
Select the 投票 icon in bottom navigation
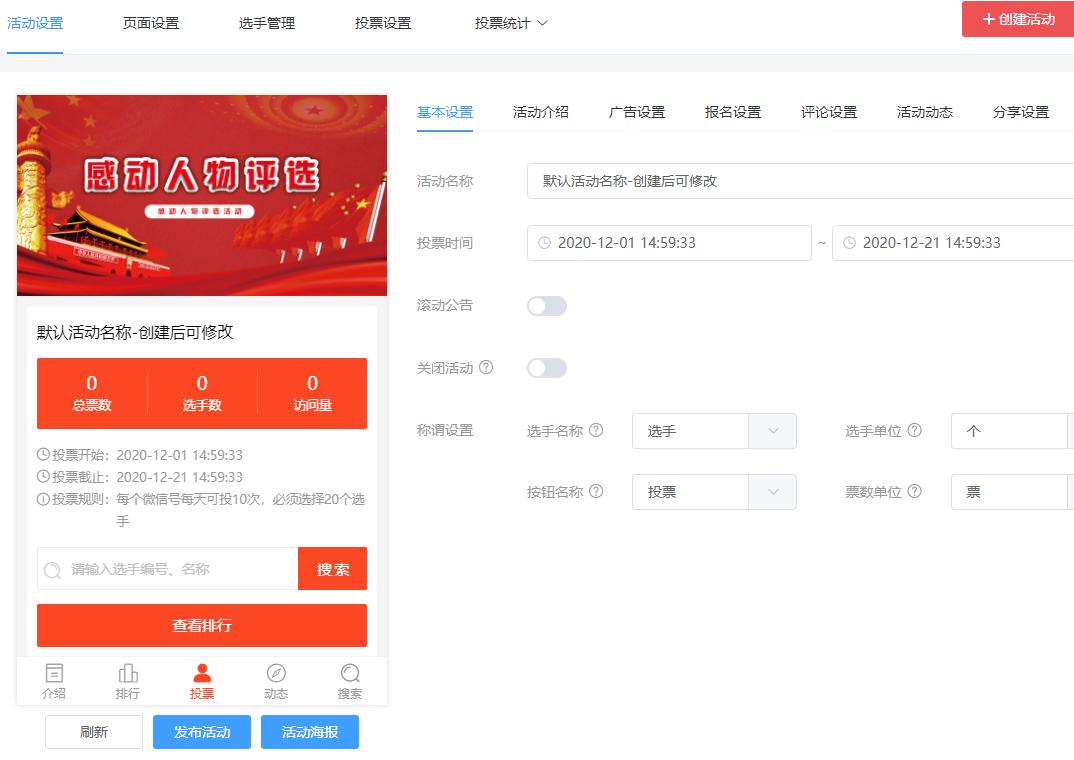pyautogui.click(x=201, y=671)
